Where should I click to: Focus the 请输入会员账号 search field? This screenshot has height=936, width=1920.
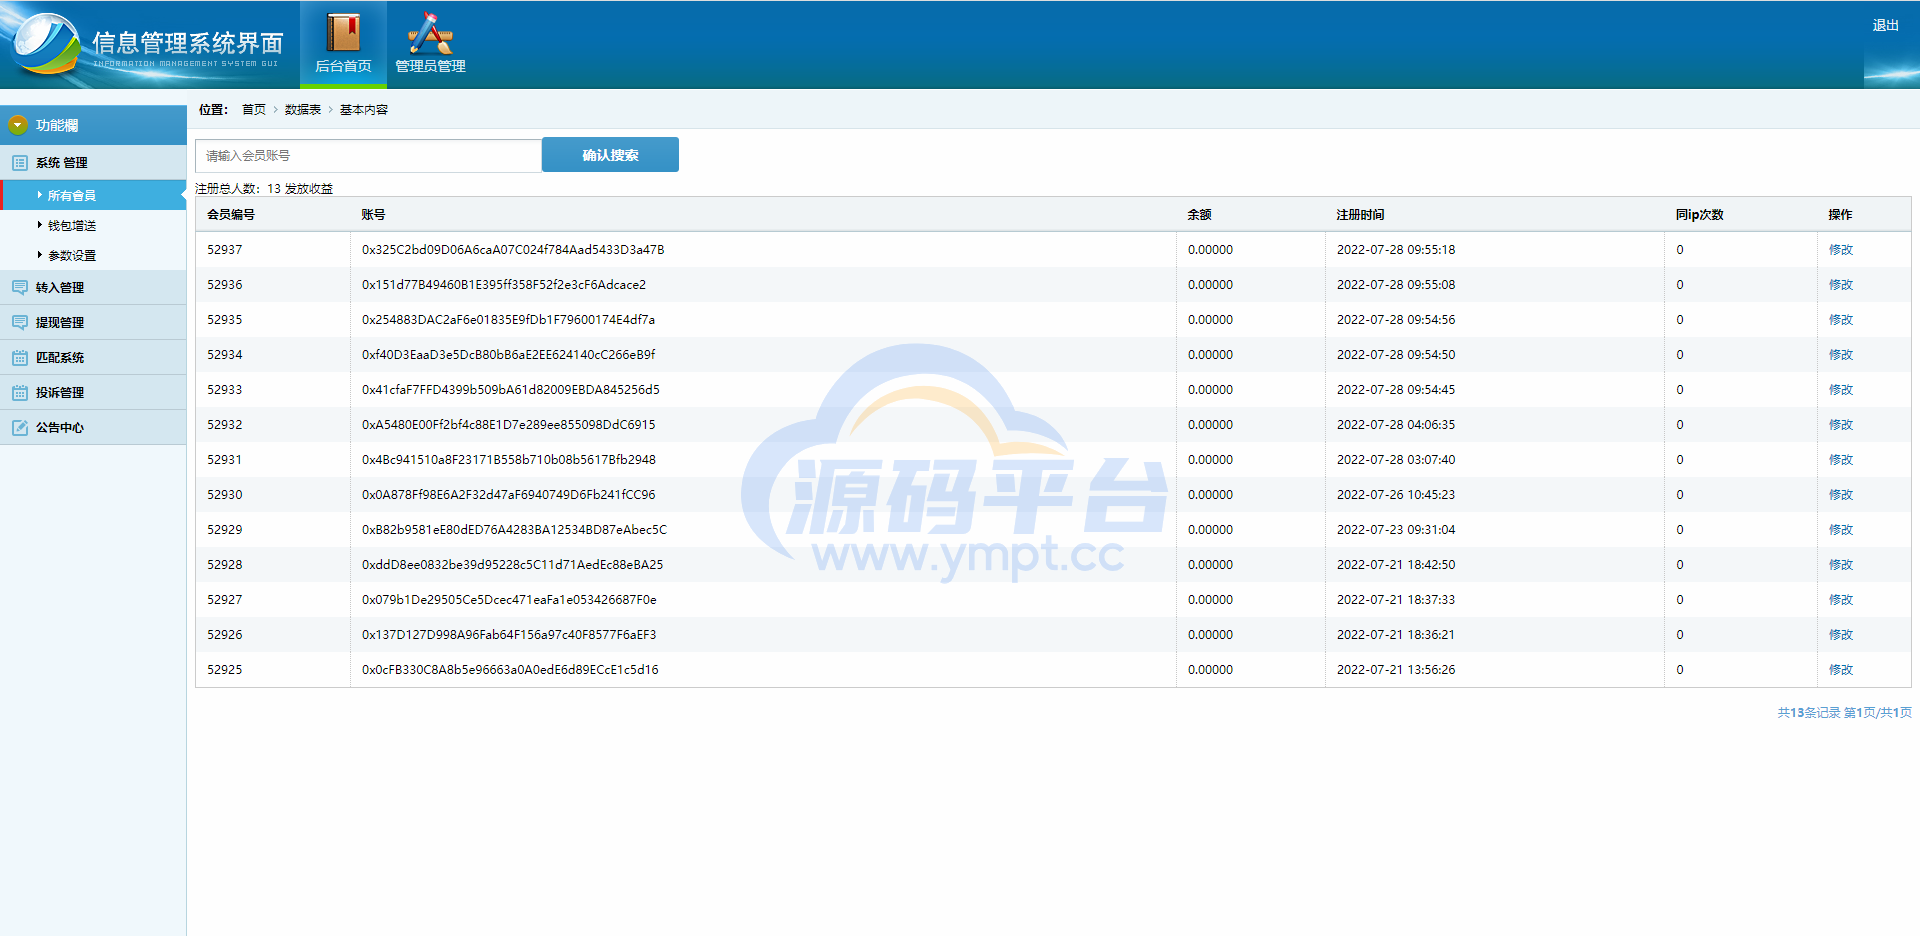point(368,155)
